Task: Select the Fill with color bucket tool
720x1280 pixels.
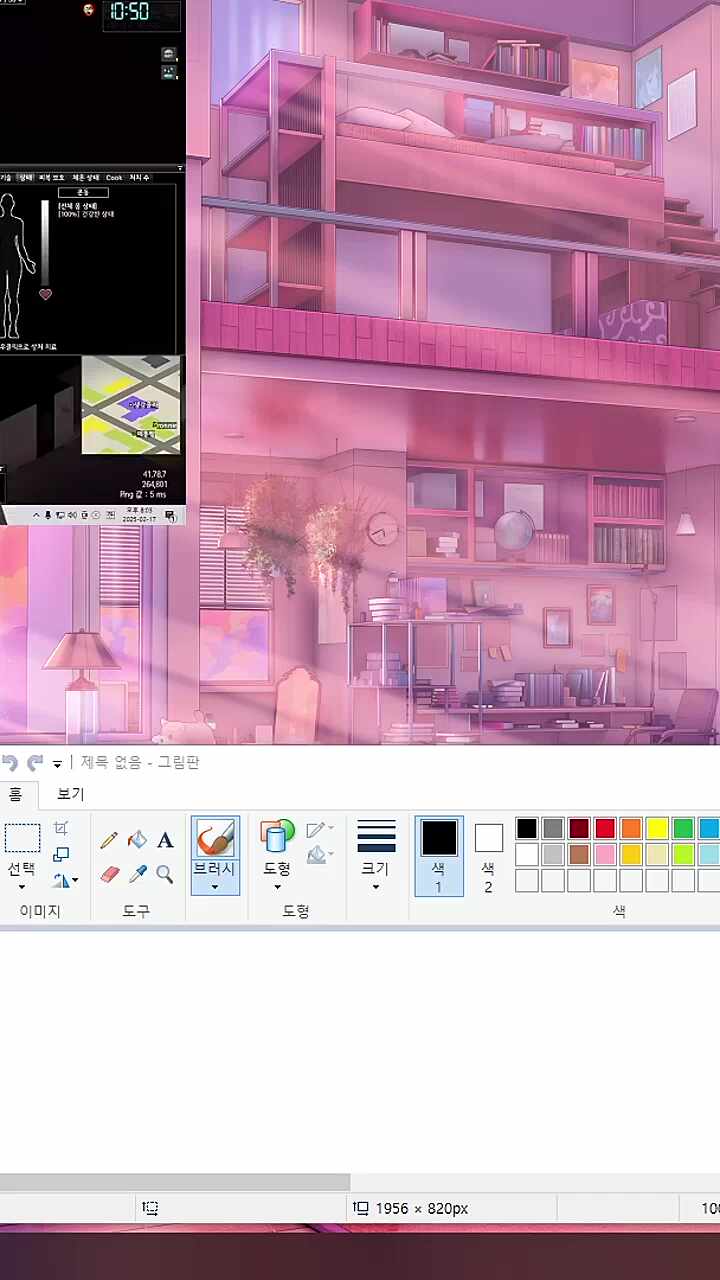Action: pyautogui.click(x=137, y=841)
